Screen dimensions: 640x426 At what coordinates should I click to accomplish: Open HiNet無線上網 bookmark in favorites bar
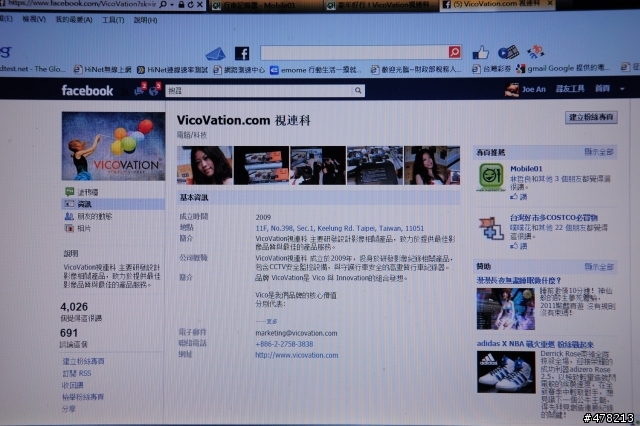coord(103,69)
